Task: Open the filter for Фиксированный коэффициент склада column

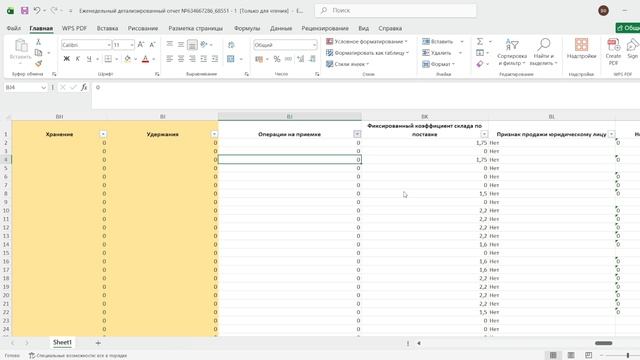Action: tap(484, 134)
